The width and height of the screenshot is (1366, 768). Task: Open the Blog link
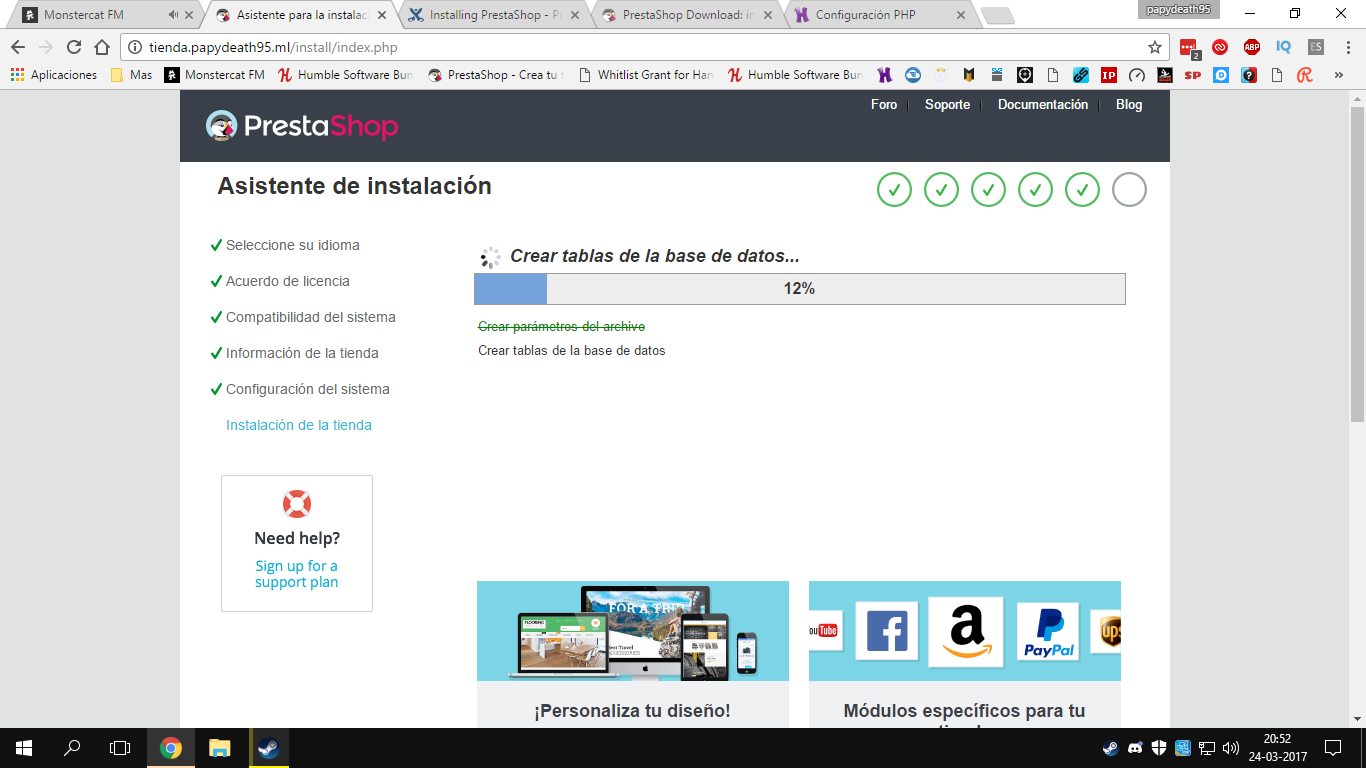click(1129, 105)
